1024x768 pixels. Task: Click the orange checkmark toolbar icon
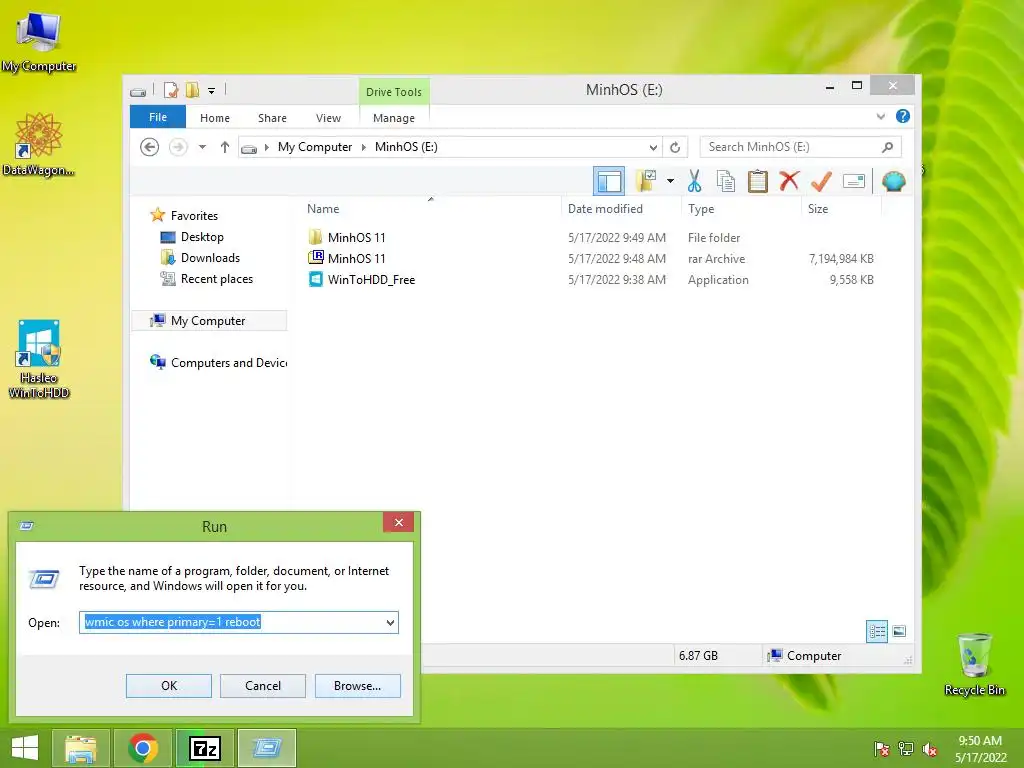tap(821, 181)
